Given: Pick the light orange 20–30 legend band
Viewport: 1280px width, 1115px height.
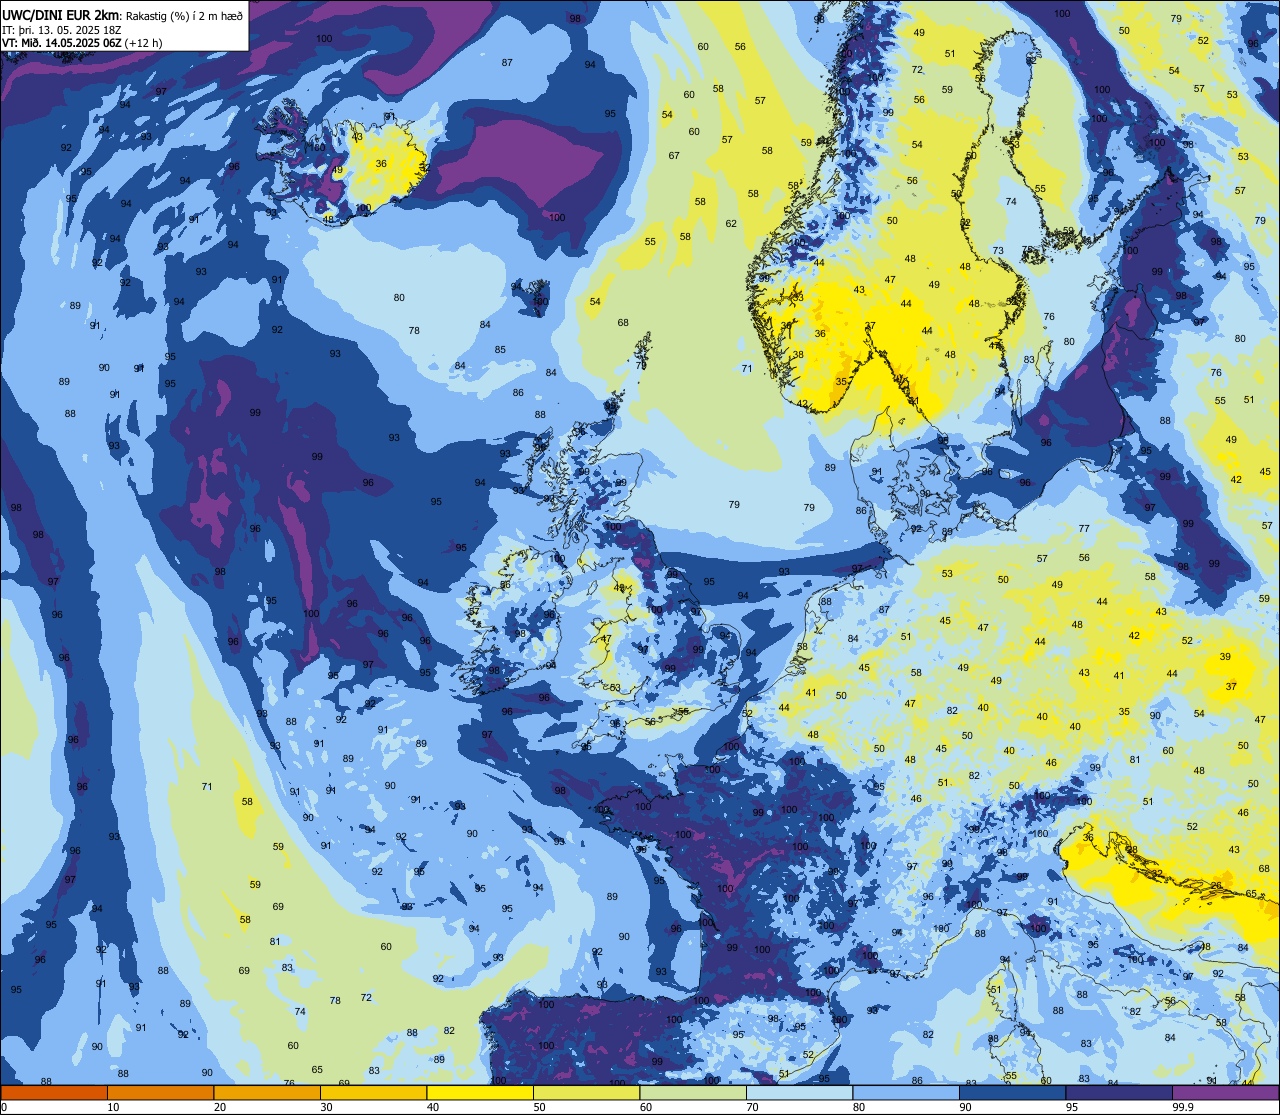Looking at the screenshot, I should pos(267,1093).
